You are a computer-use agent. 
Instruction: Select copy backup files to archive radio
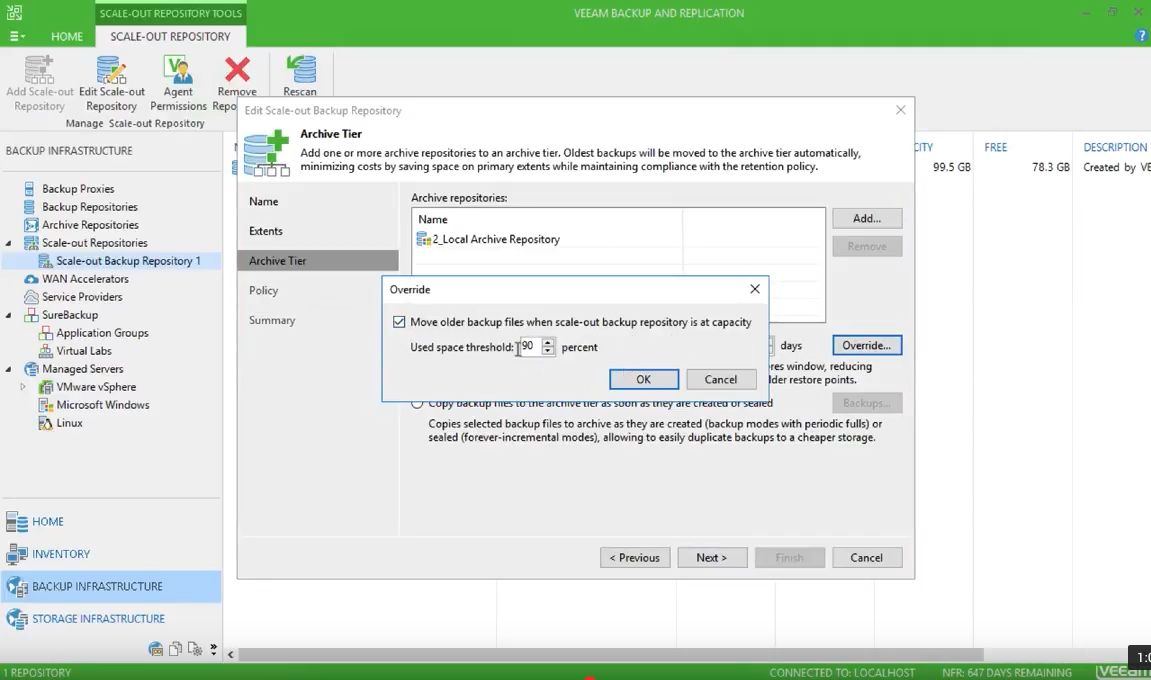click(x=417, y=403)
